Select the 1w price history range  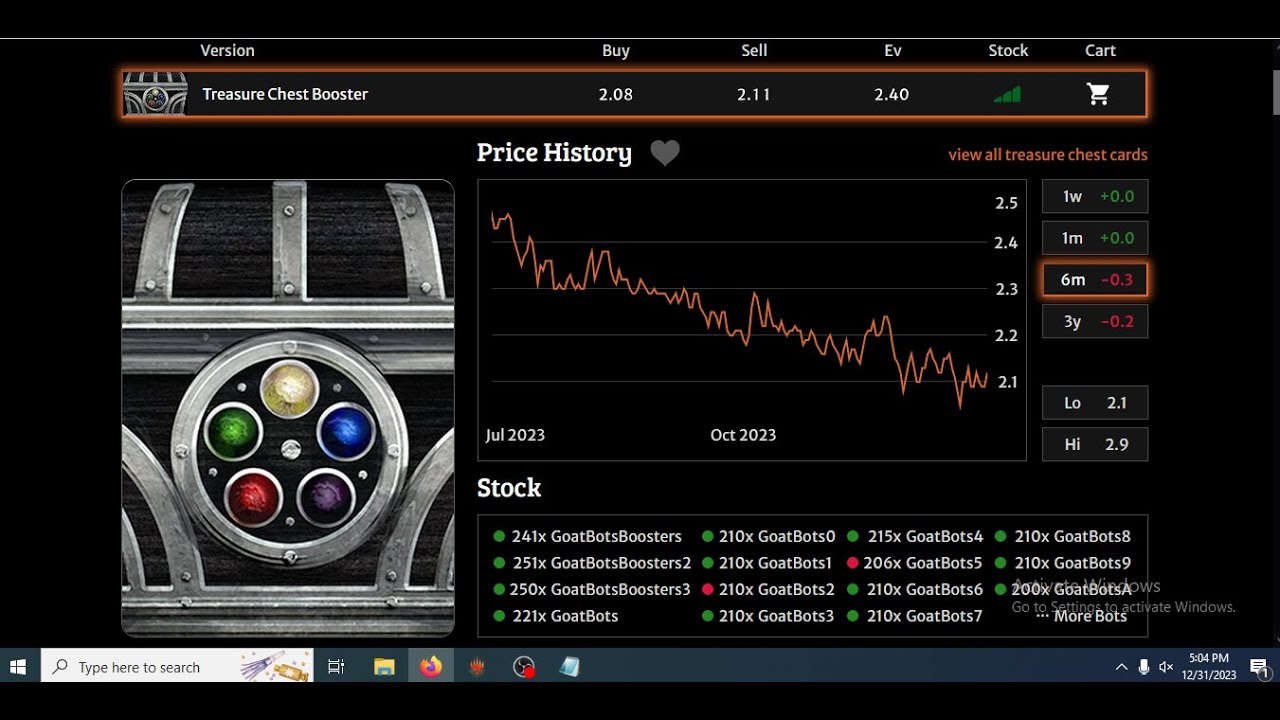tap(1095, 196)
